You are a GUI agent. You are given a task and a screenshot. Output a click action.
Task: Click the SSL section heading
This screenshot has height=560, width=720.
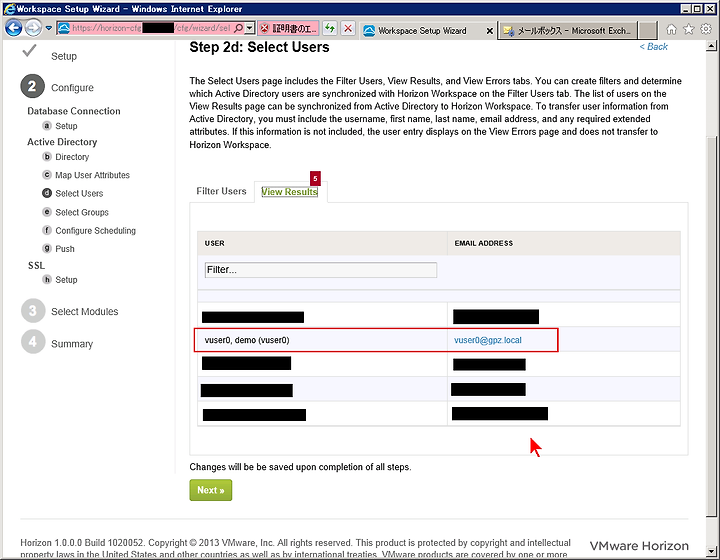[x=36, y=266]
